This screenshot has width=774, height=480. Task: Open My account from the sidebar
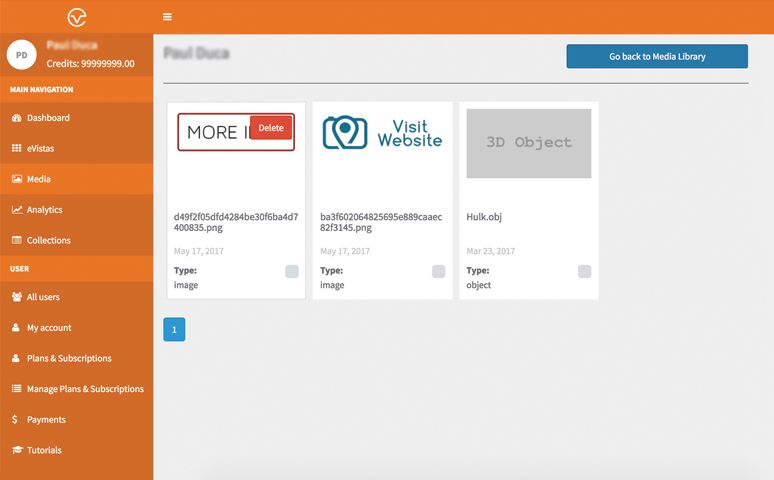click(x=49, y=328)
